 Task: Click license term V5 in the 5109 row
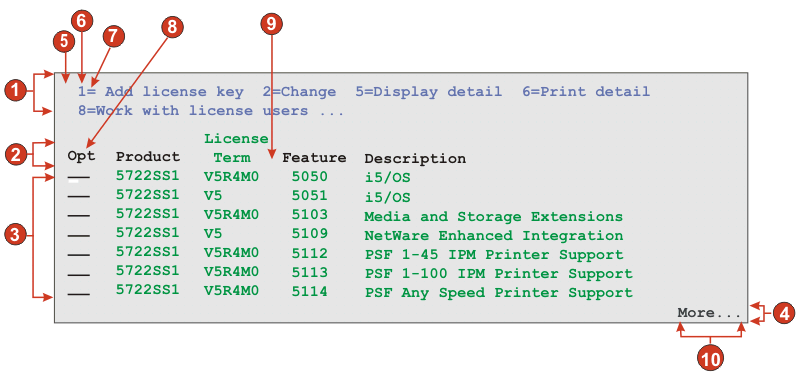coord(213,234)
